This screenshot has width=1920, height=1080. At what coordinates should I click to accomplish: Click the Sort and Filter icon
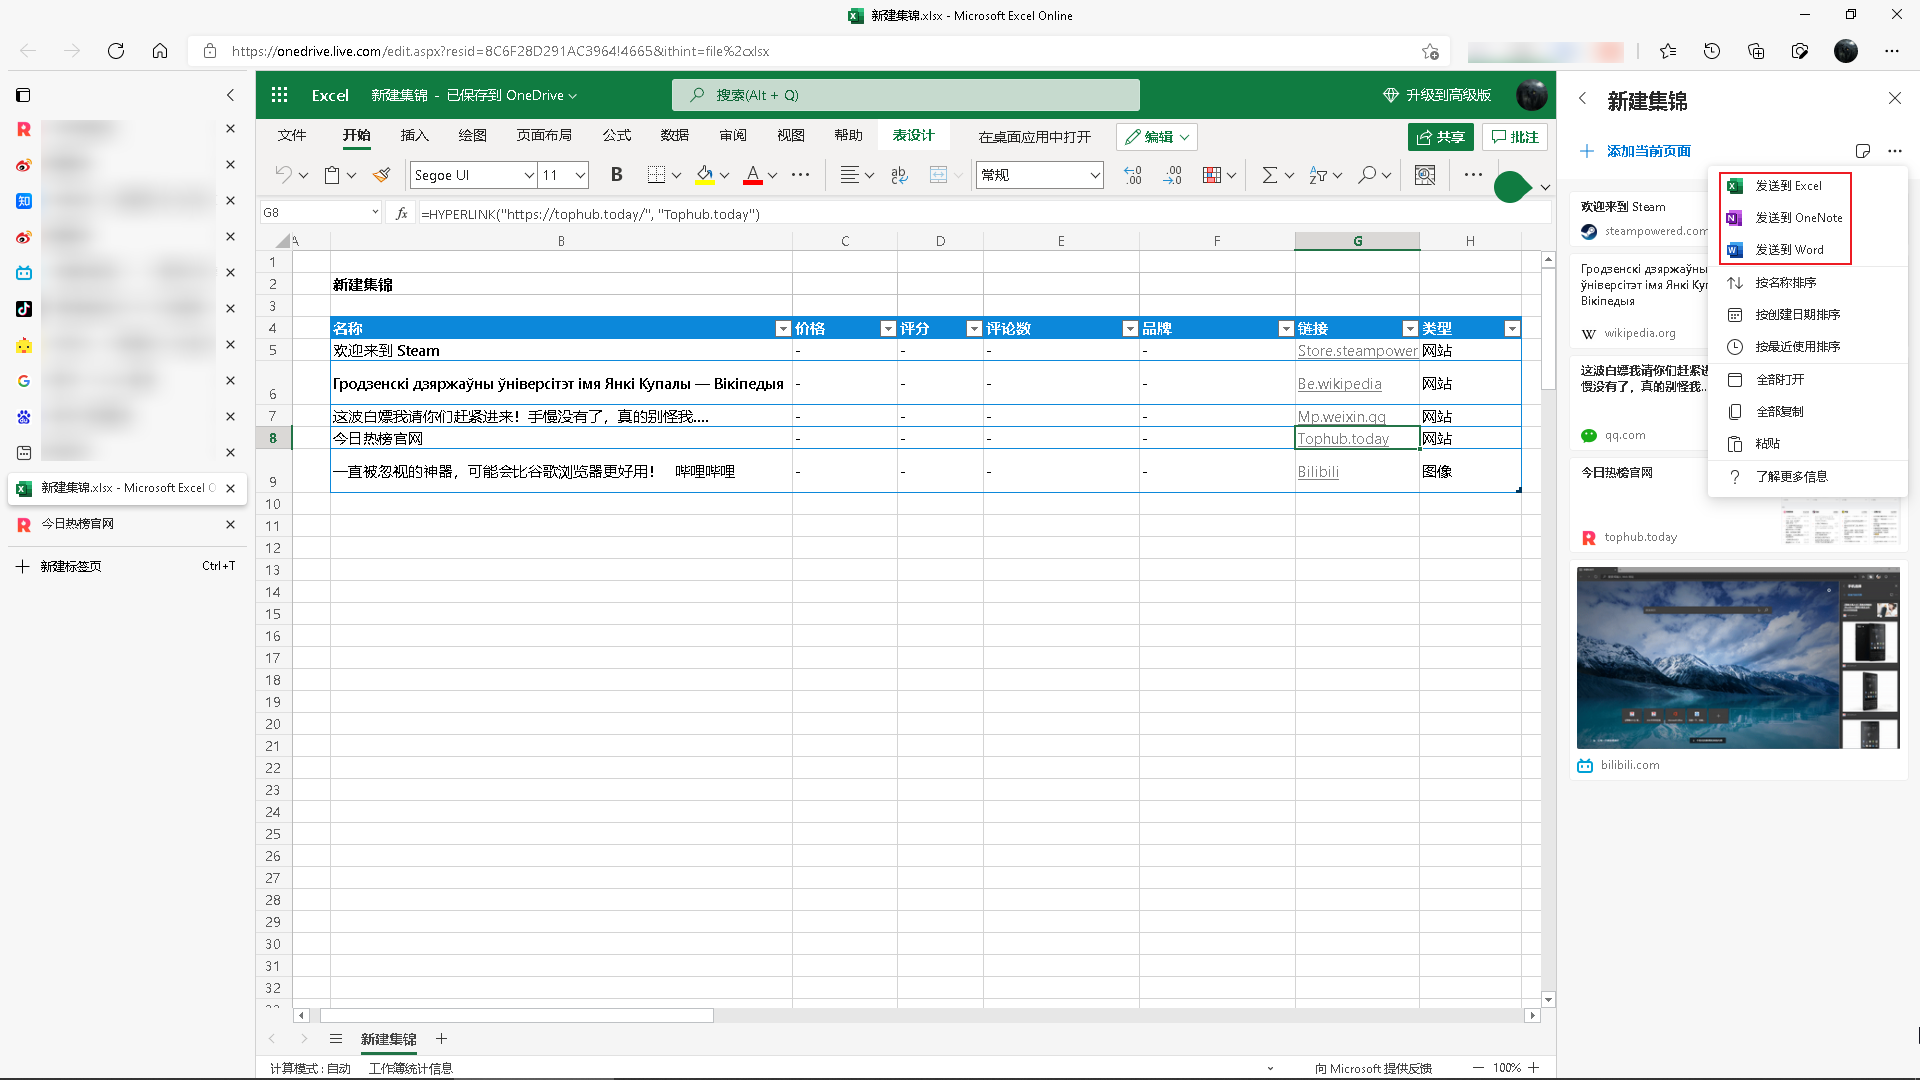(x=1318, y=175)
